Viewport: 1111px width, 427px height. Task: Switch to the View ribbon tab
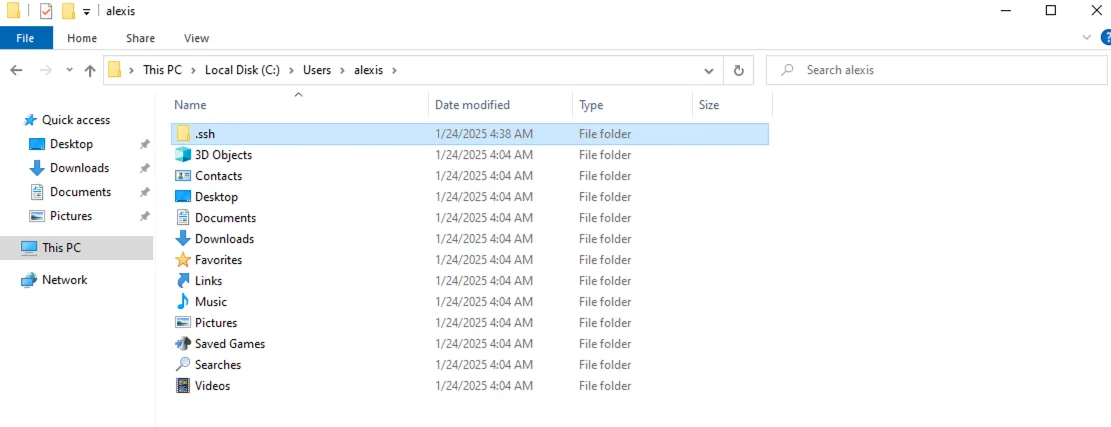(196, 38)
